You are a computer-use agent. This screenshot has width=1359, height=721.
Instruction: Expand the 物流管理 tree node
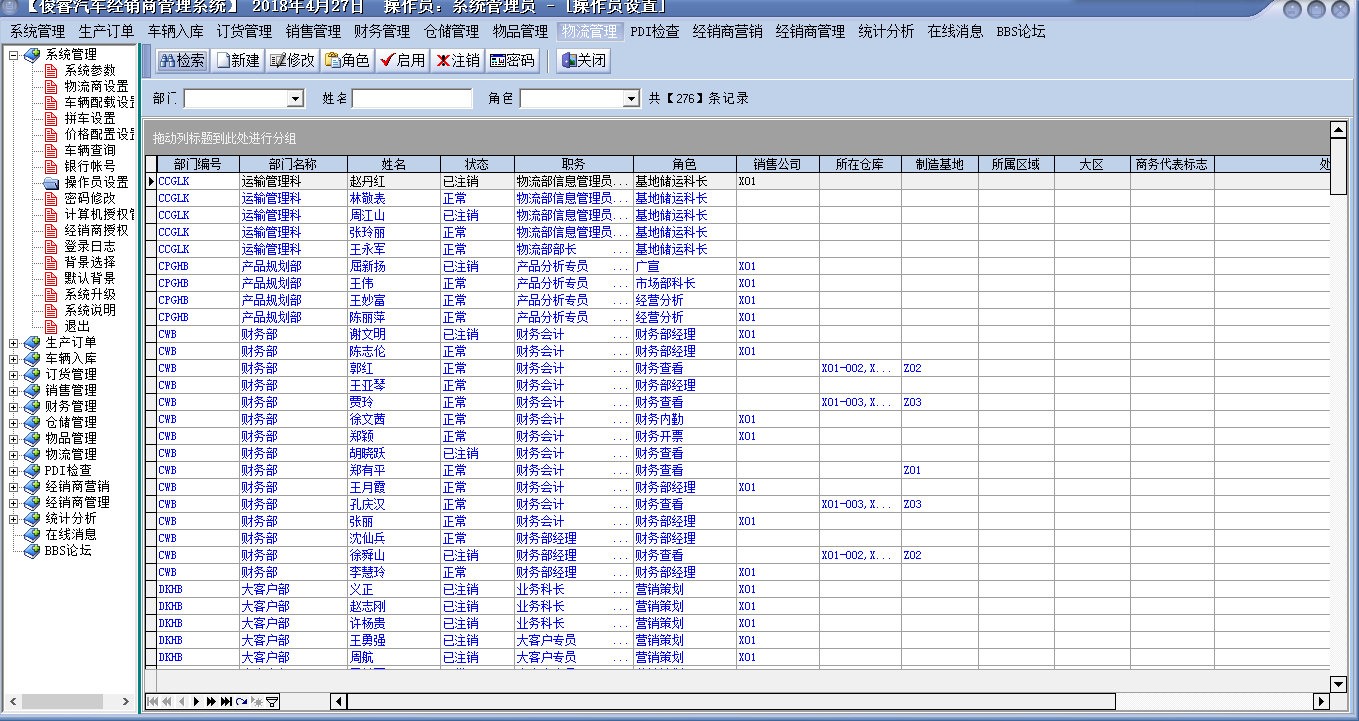[14, 455]
